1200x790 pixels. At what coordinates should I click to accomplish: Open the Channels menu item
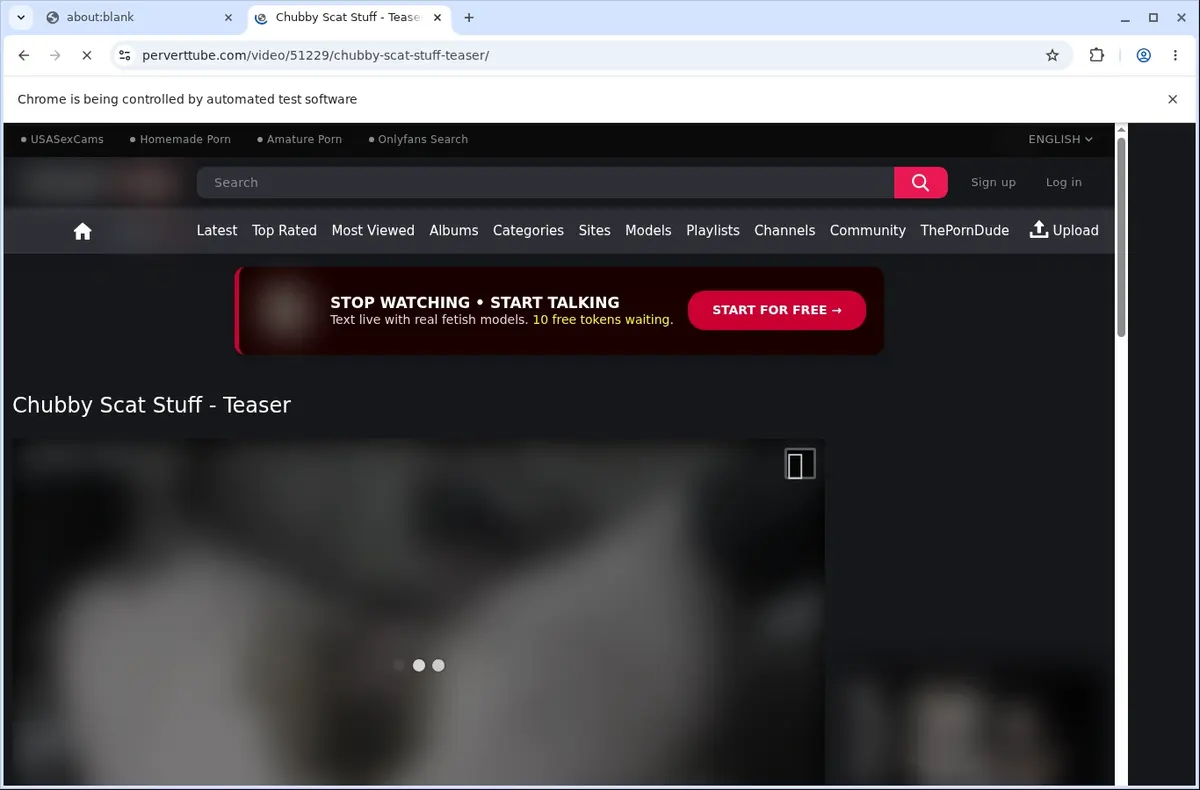click(785, 230)
